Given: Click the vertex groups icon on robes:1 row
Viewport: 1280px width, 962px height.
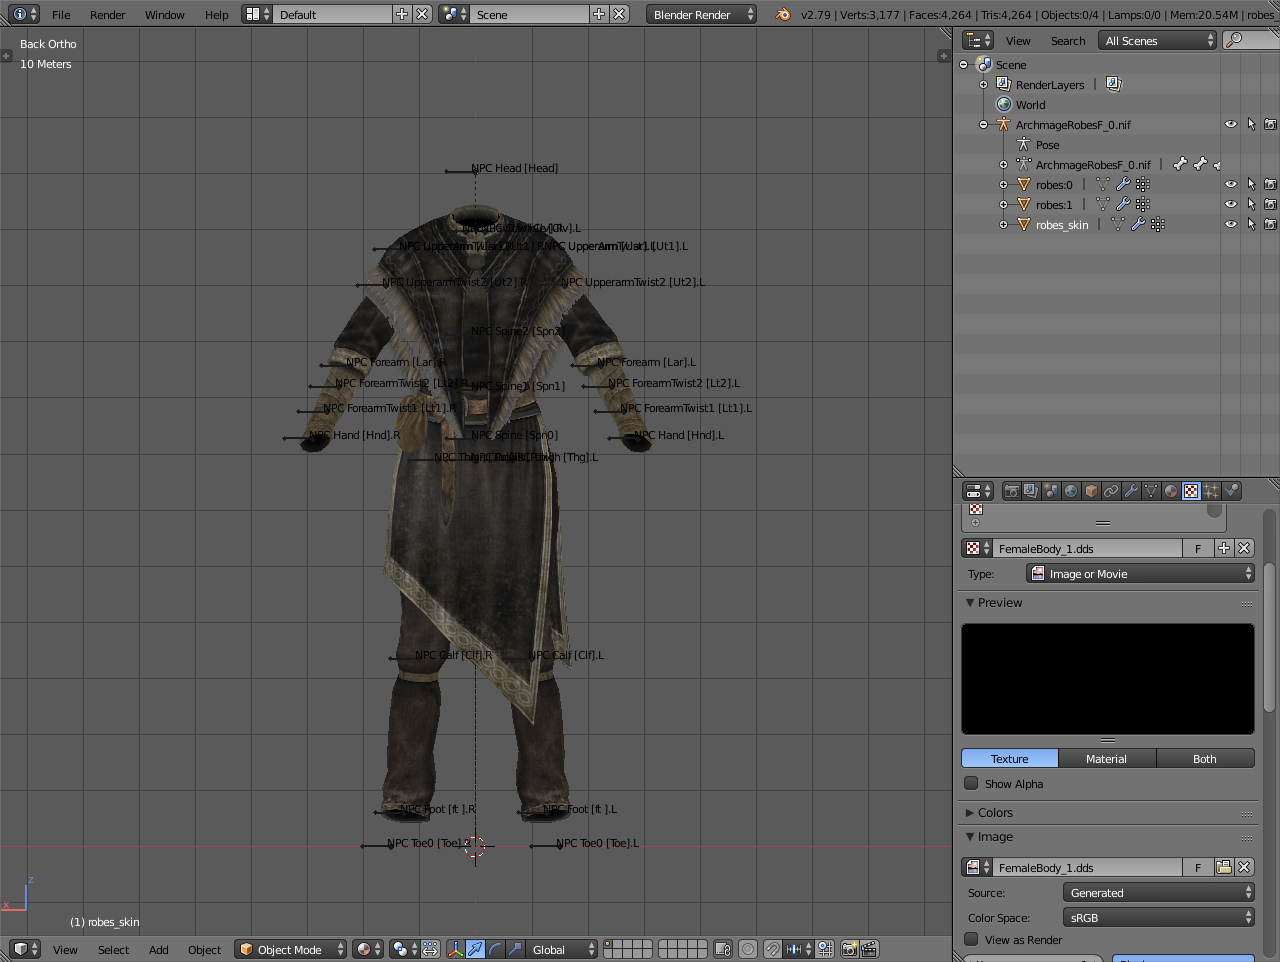Looking at the screenshot, I should tap(1143, 204).
